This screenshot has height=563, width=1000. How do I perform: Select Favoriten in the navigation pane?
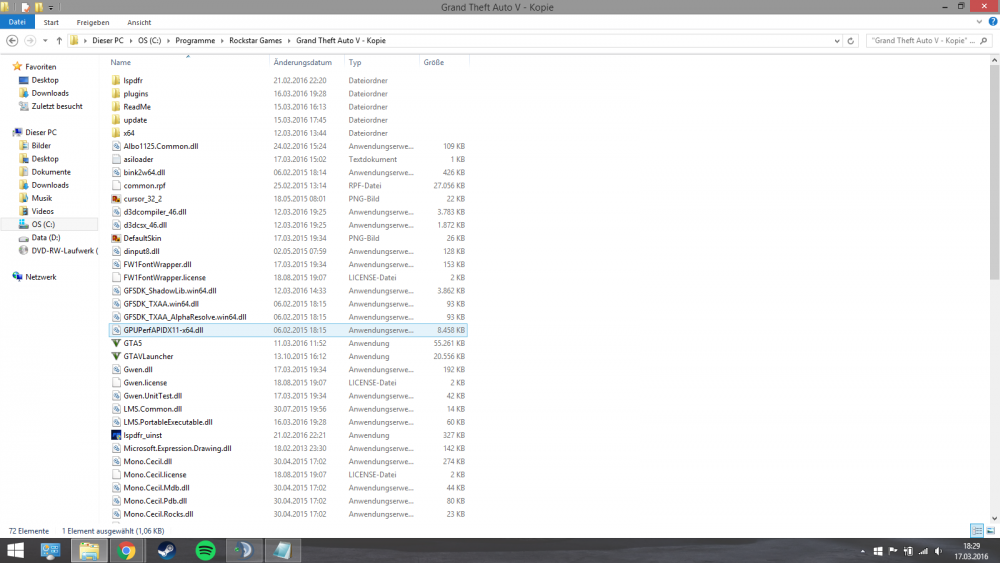(x=40, y=66)
